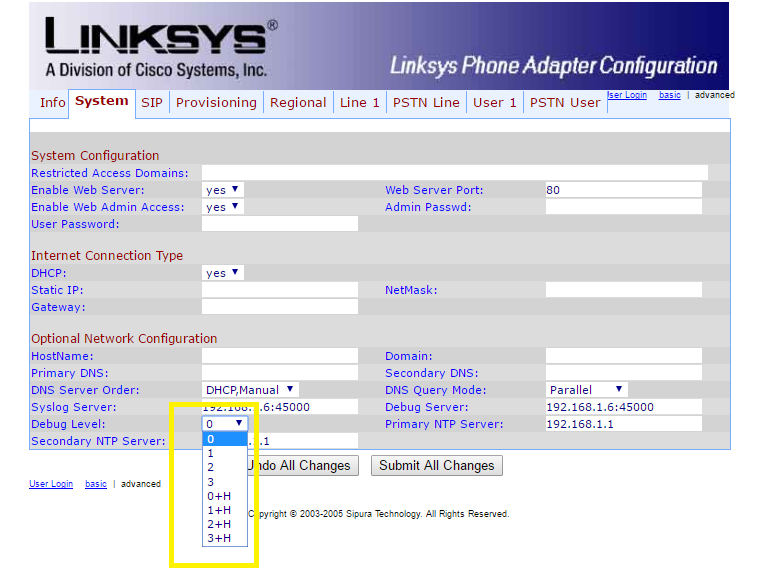Image resolution: width=780 pixels, height=577 pixels.
Task: Click the NetMask field
Action: pos(624,289)
